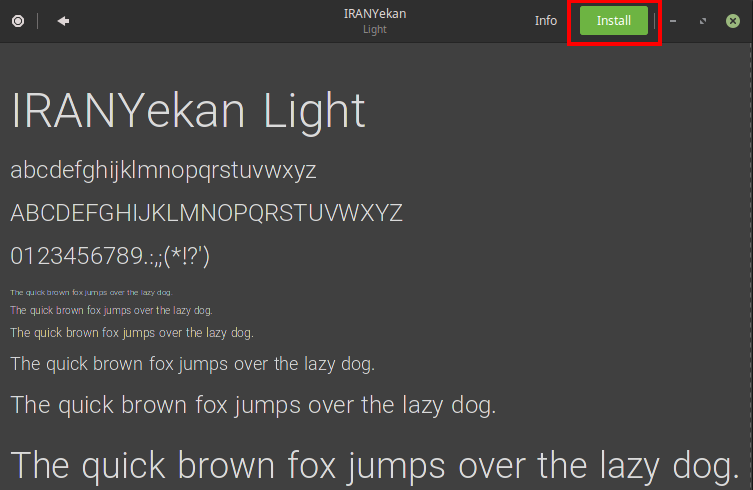The height and width of the screenshot is (490, 753).
Task: Go back using the left arrow icon
Action: click(x=63, y=21)
